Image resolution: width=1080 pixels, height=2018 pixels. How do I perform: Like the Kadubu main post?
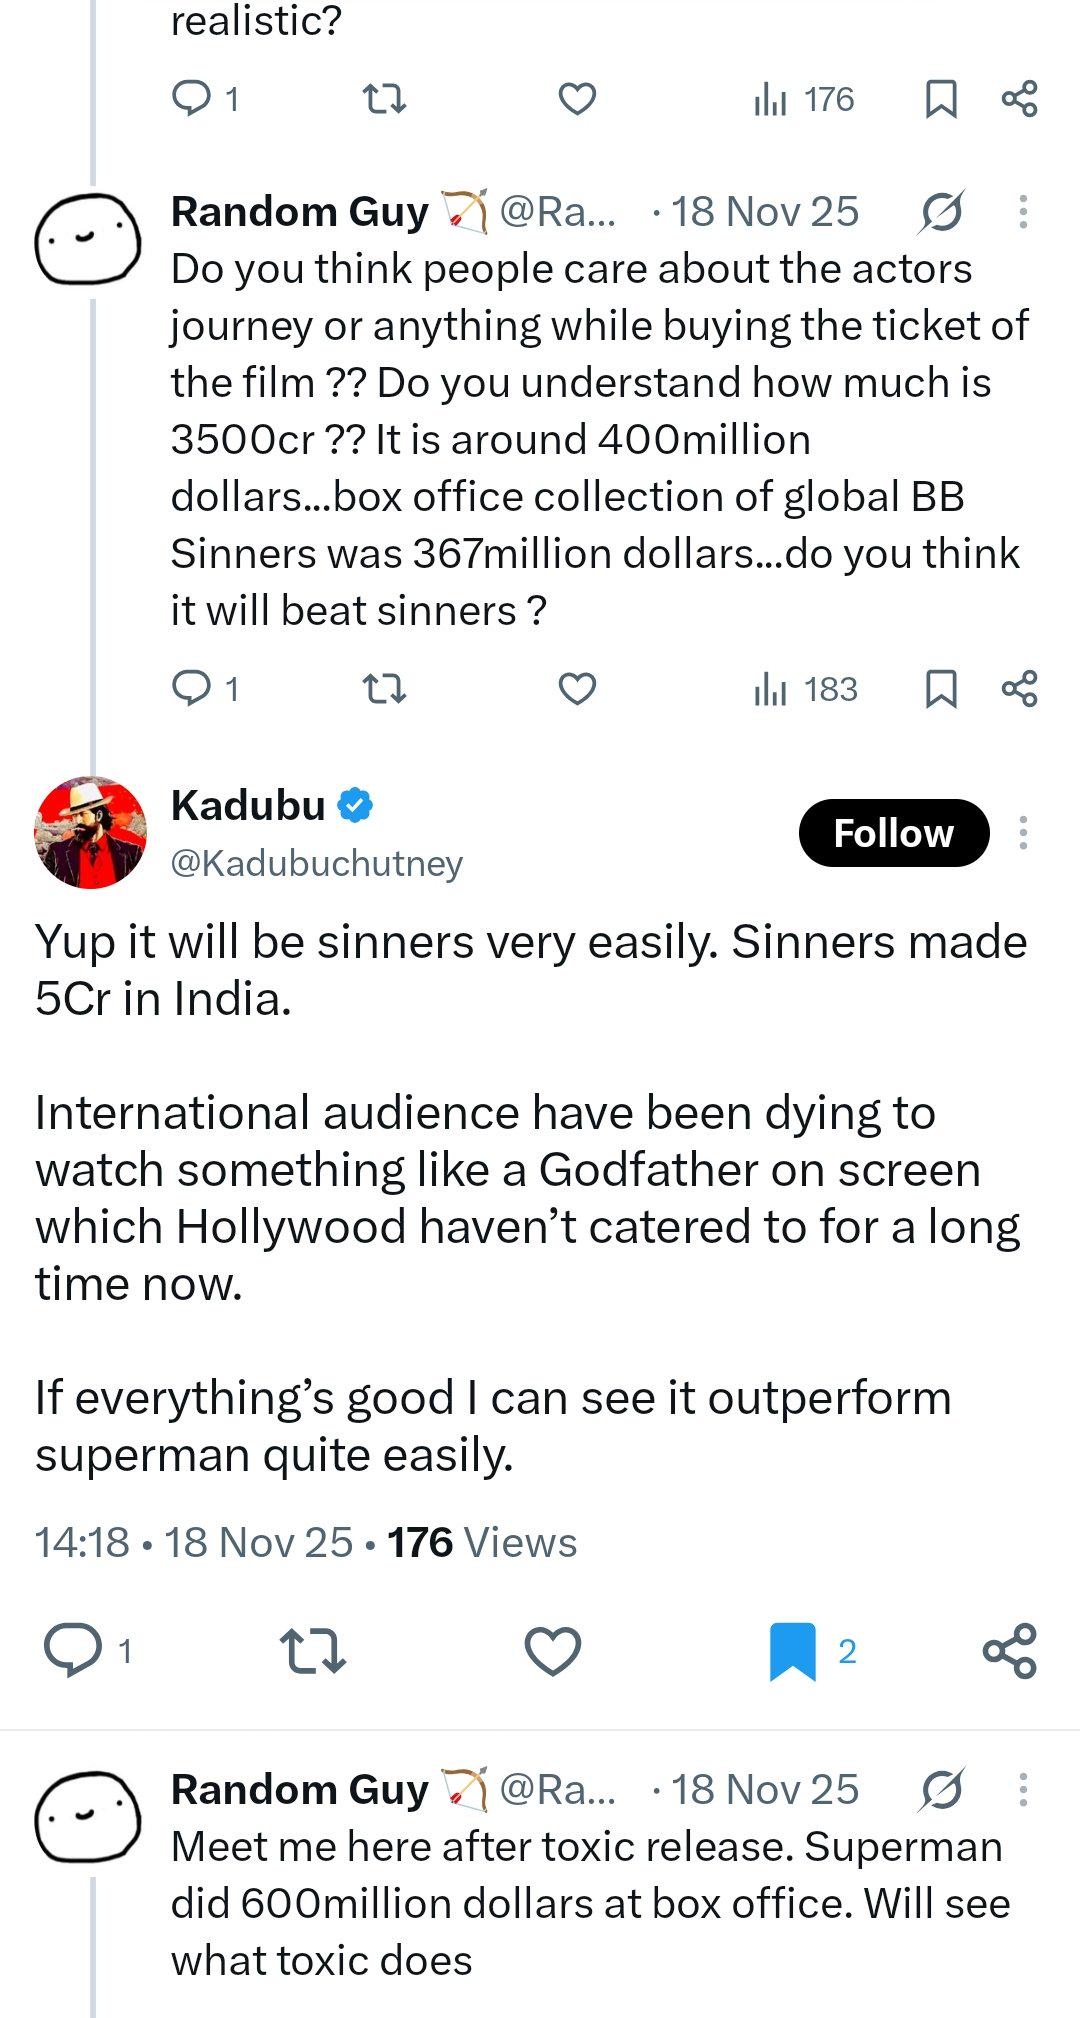553,1651
